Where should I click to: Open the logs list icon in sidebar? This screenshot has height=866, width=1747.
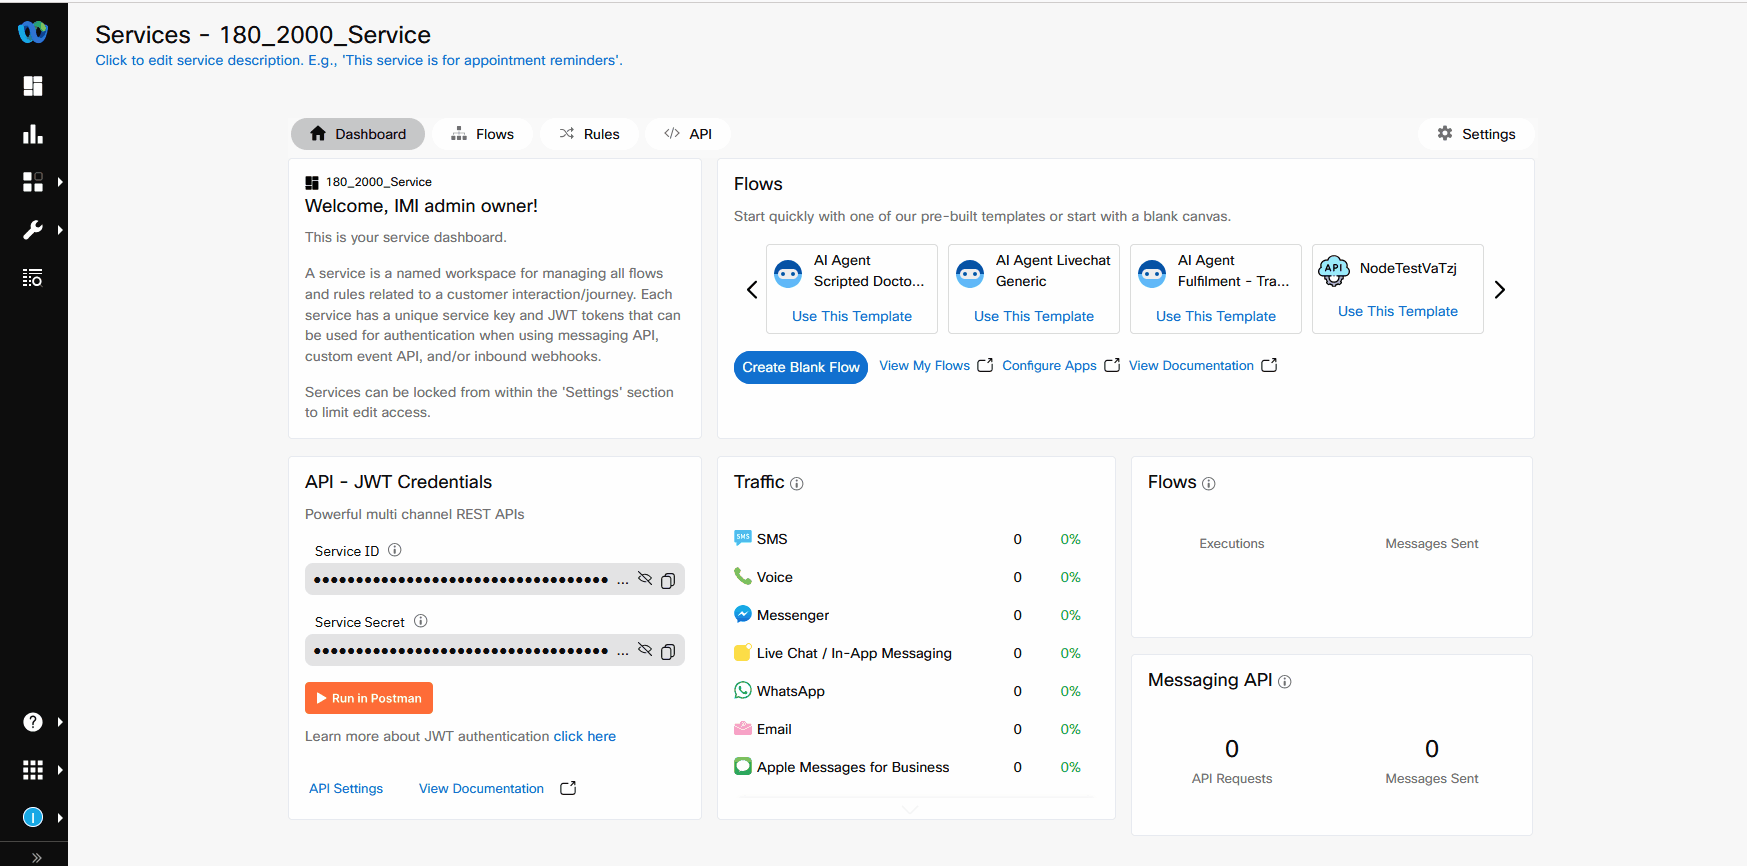33,278
